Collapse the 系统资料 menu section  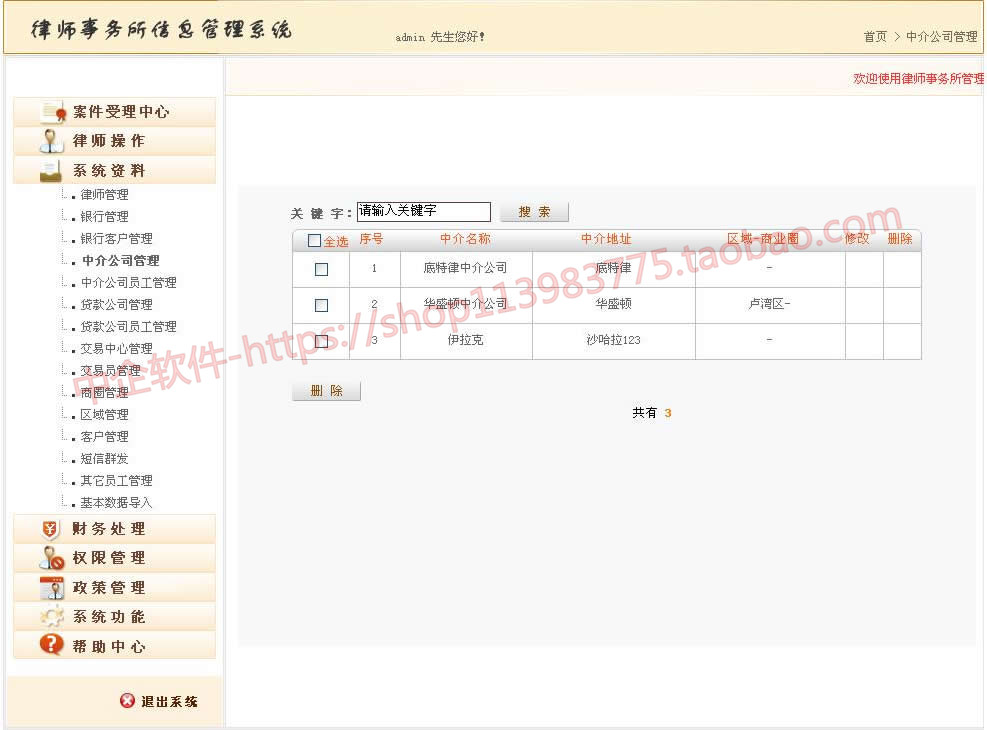point(109,171)
